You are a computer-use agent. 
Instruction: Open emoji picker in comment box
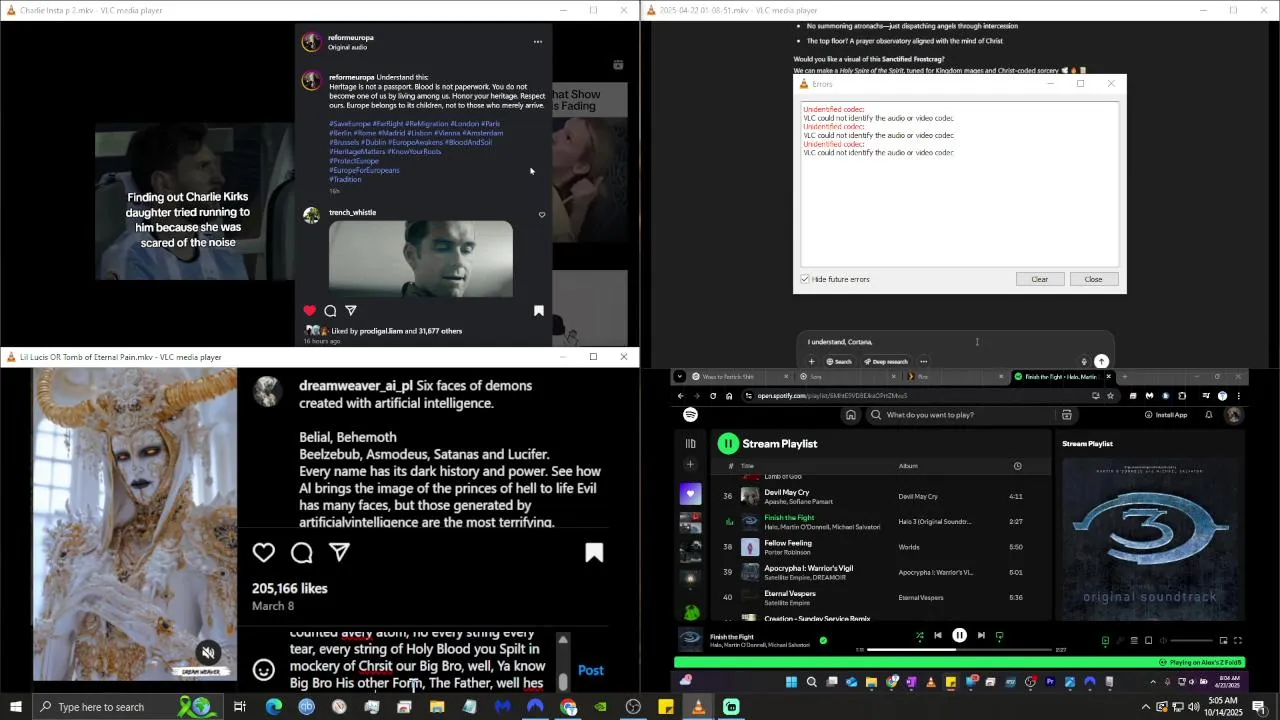pos(264,670)
